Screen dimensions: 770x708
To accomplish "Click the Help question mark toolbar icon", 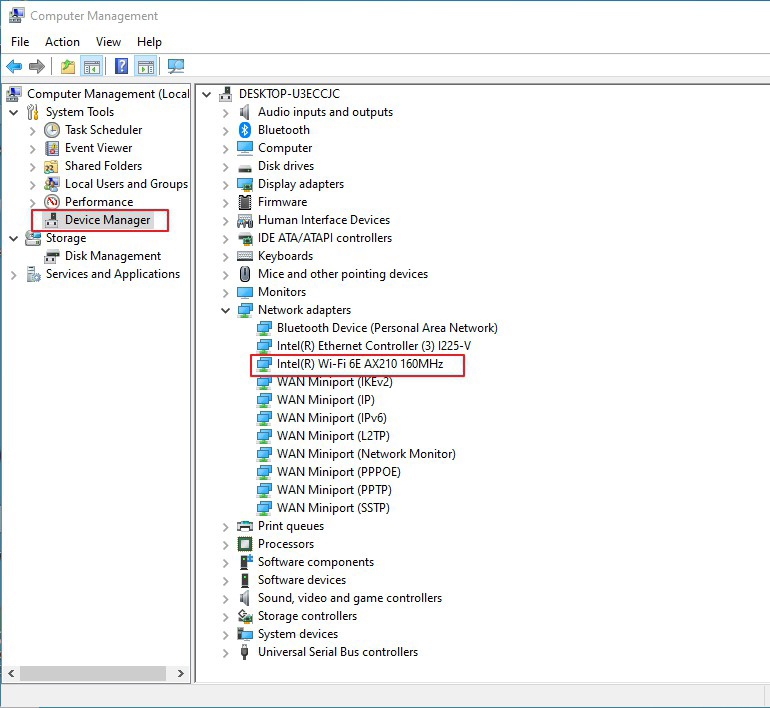I will [121, 66].
